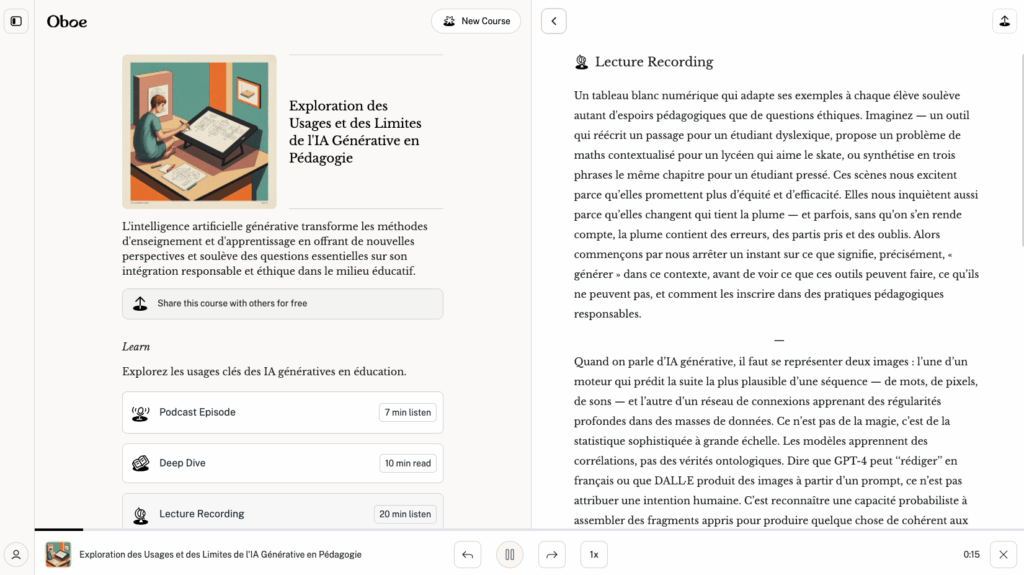Create a New Course
The width and height of the screenshot is (1024, 575).
(x=476, y=21)
